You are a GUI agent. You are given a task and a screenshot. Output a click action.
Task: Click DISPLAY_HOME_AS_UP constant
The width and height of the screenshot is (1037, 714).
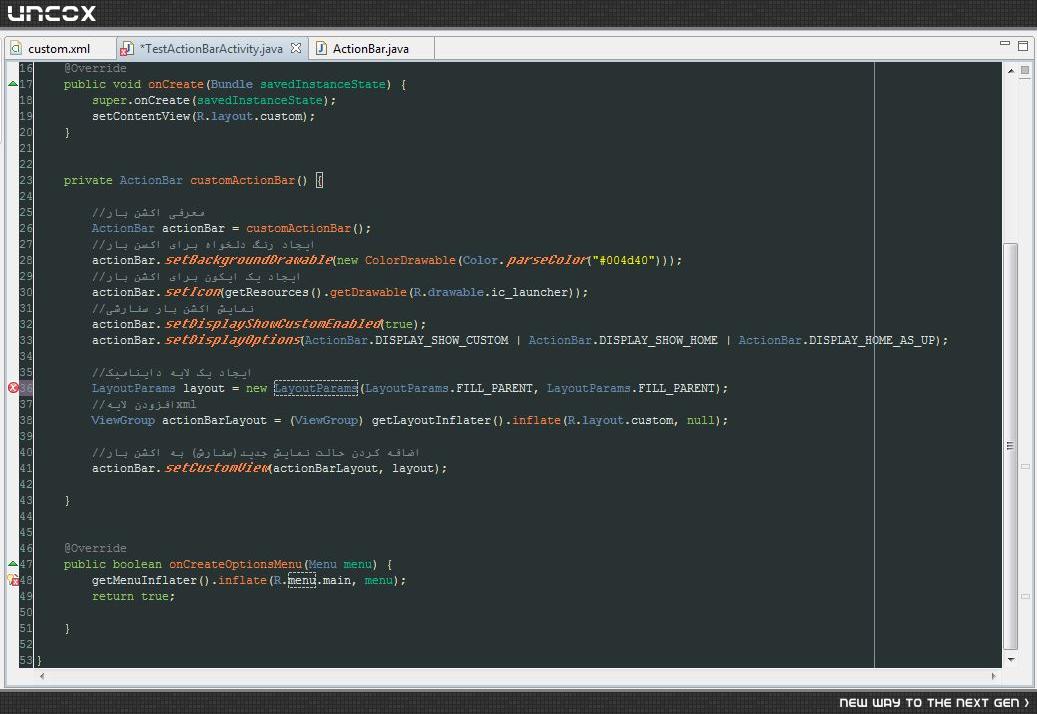click(x=872, y=340)
